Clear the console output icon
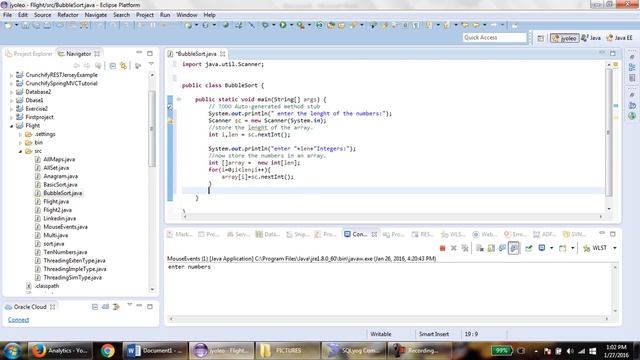Screen dimensions: 640x360 pyautogui.click(x=480, y=248)
